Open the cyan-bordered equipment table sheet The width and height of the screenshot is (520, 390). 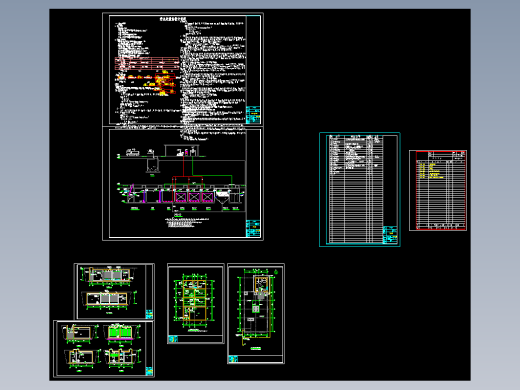[360, 189]
